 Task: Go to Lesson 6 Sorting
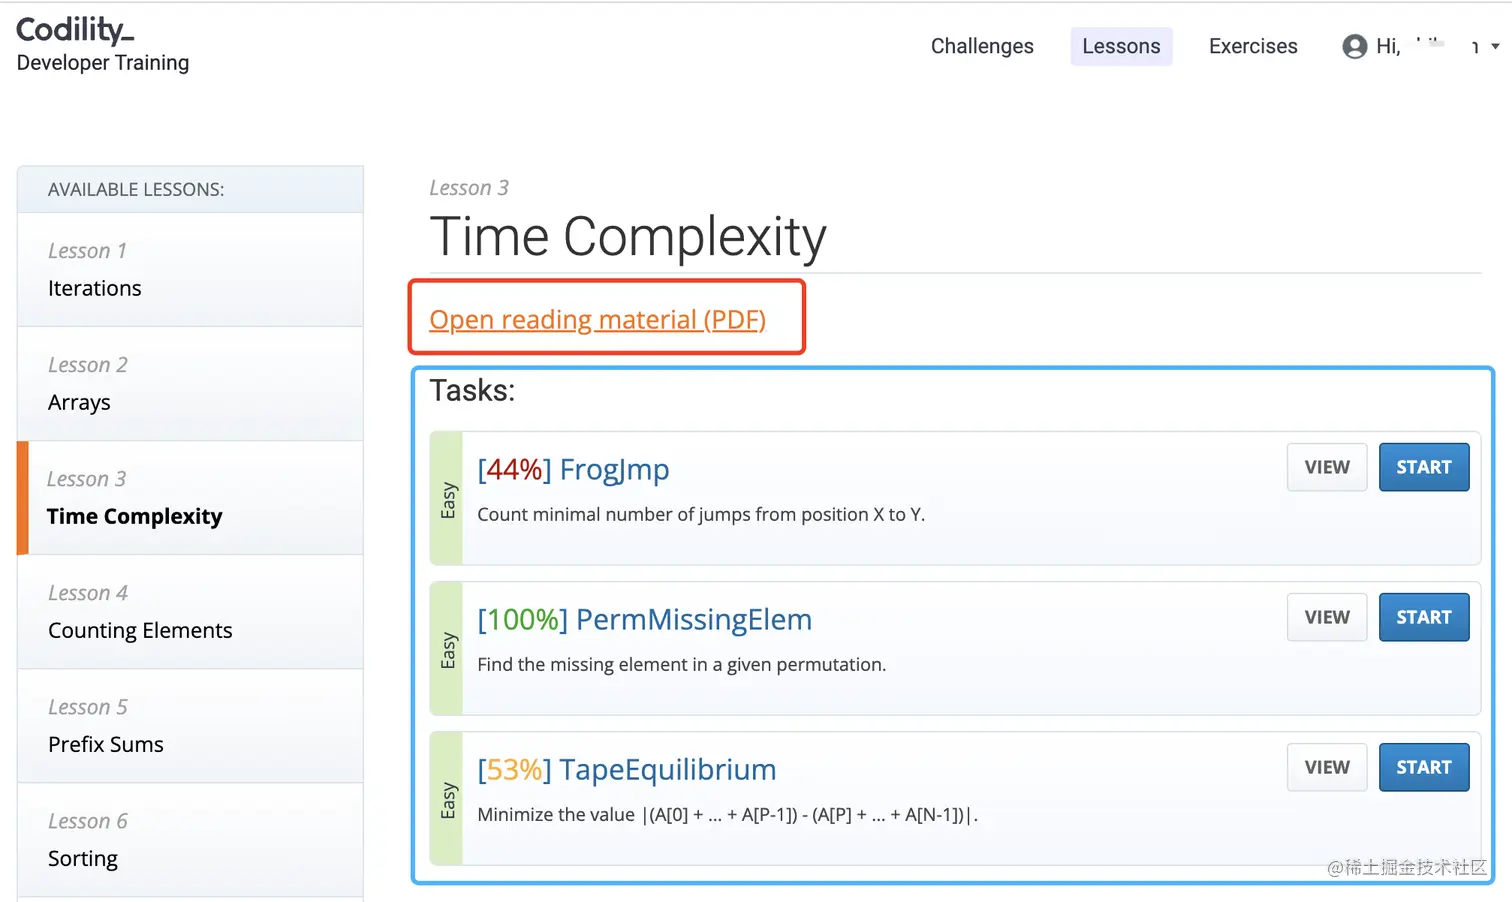pos(190,839)
